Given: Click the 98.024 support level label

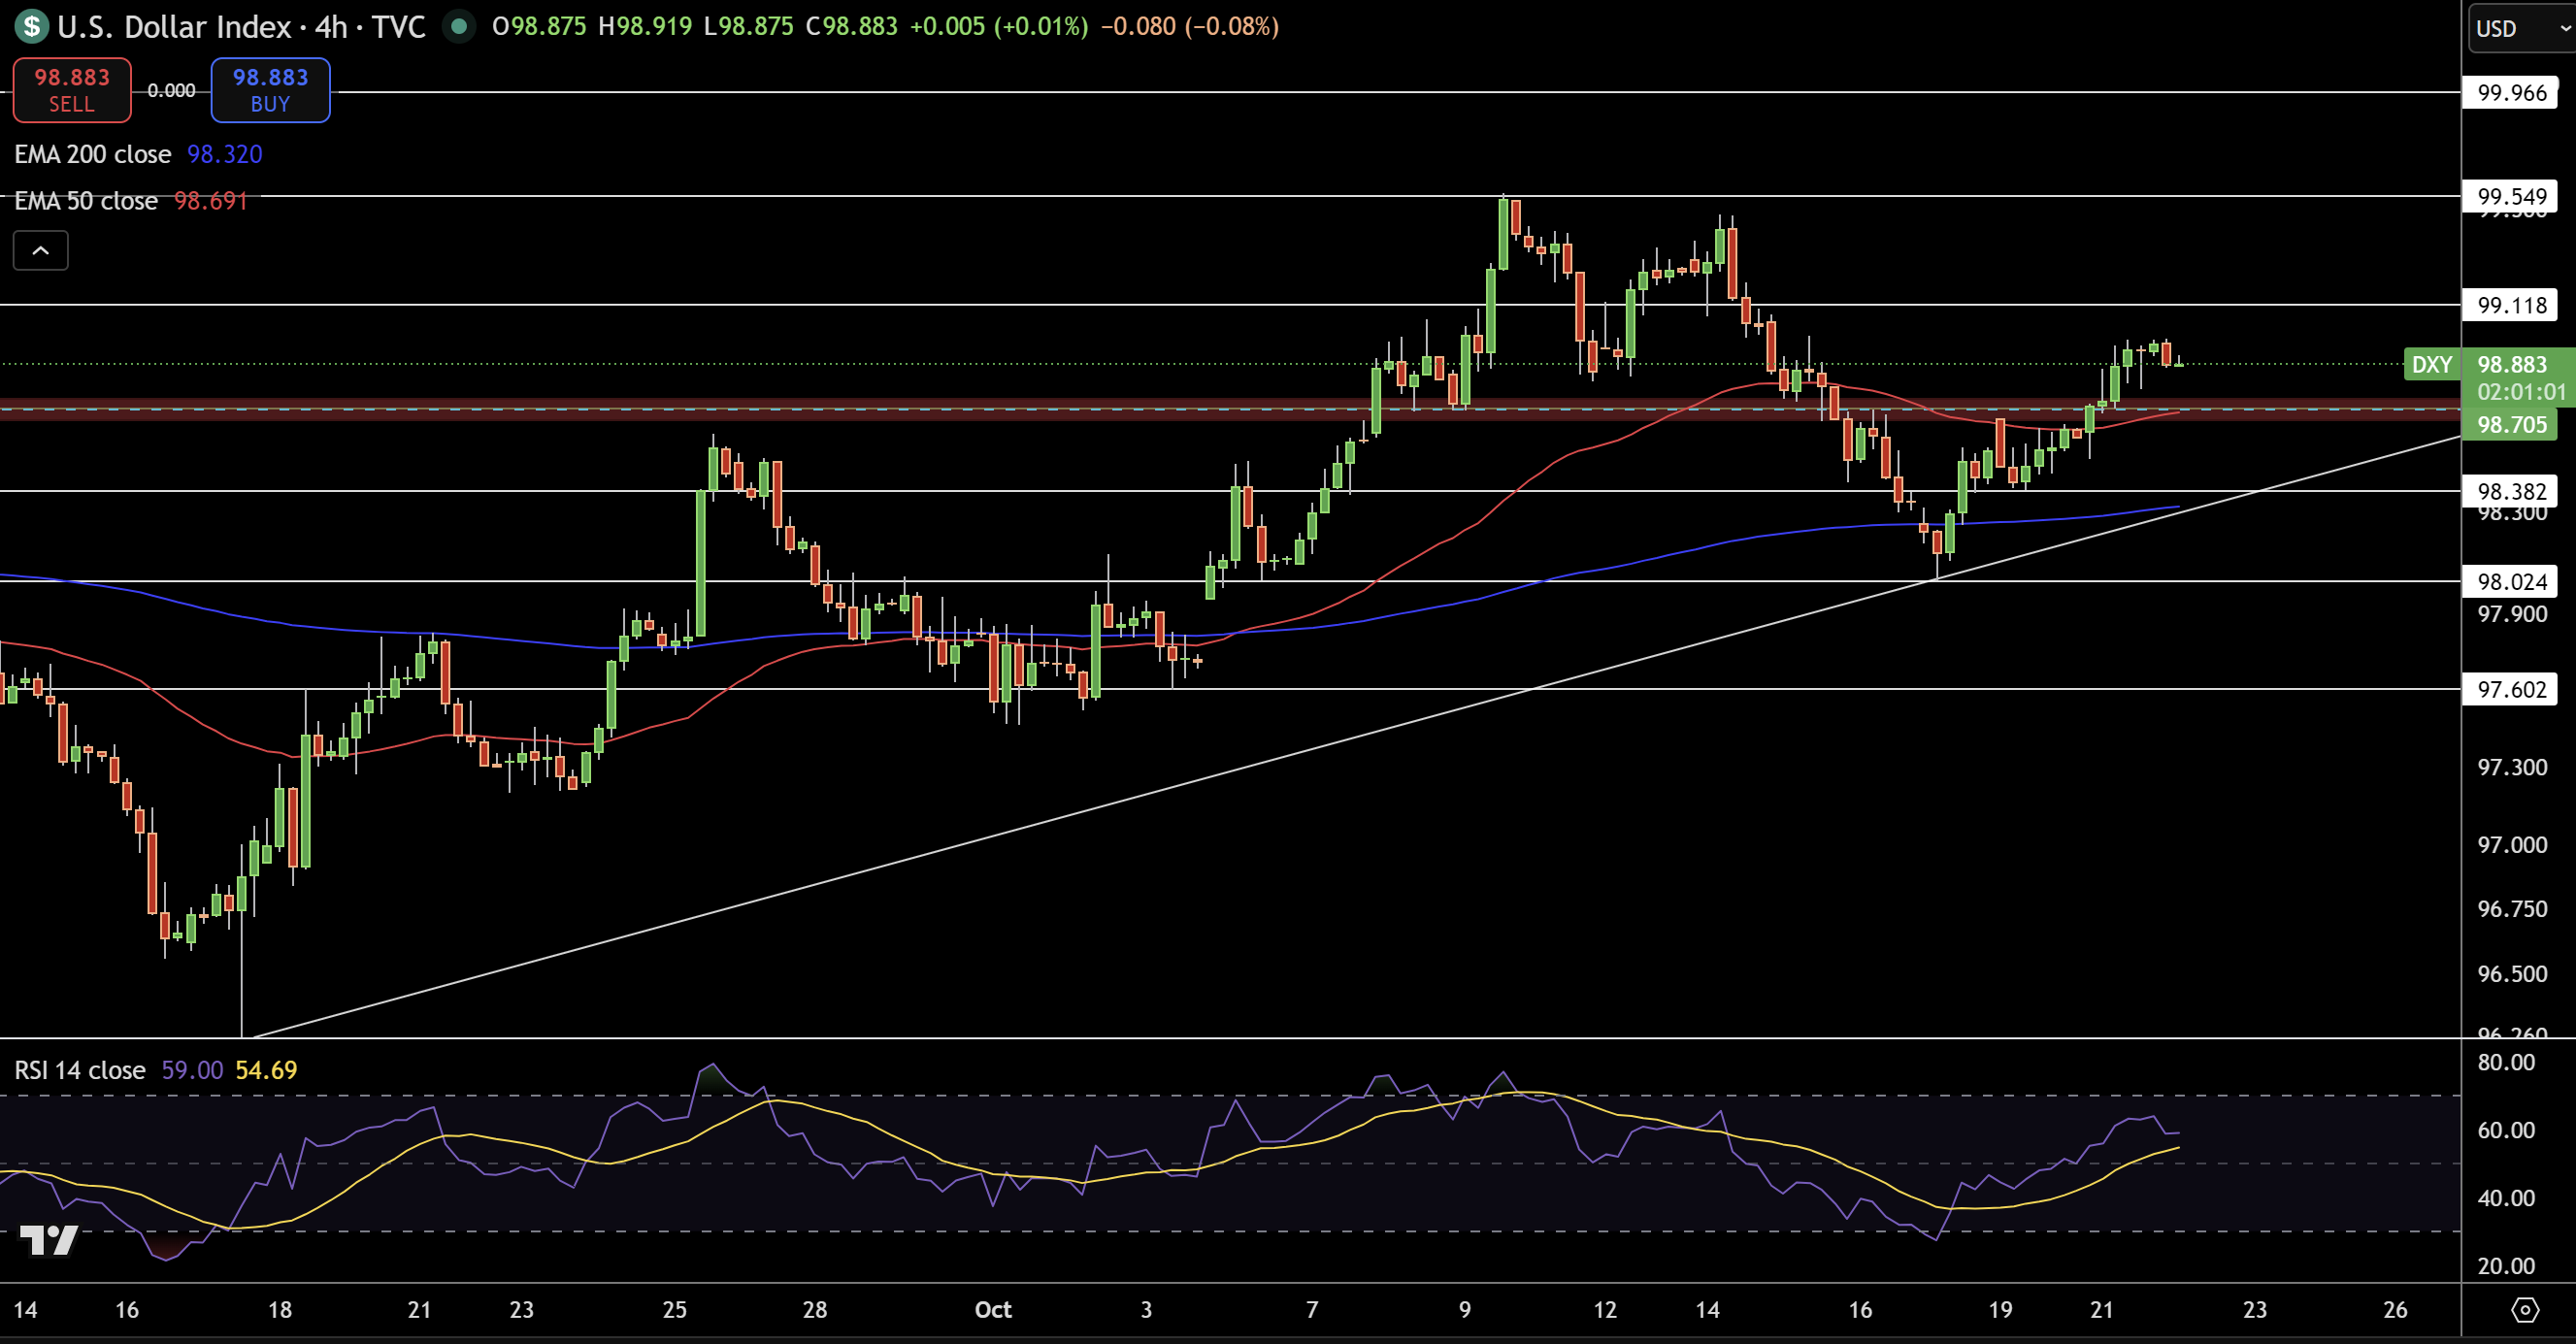Looking at the screenshot, I should (2510, 582).
